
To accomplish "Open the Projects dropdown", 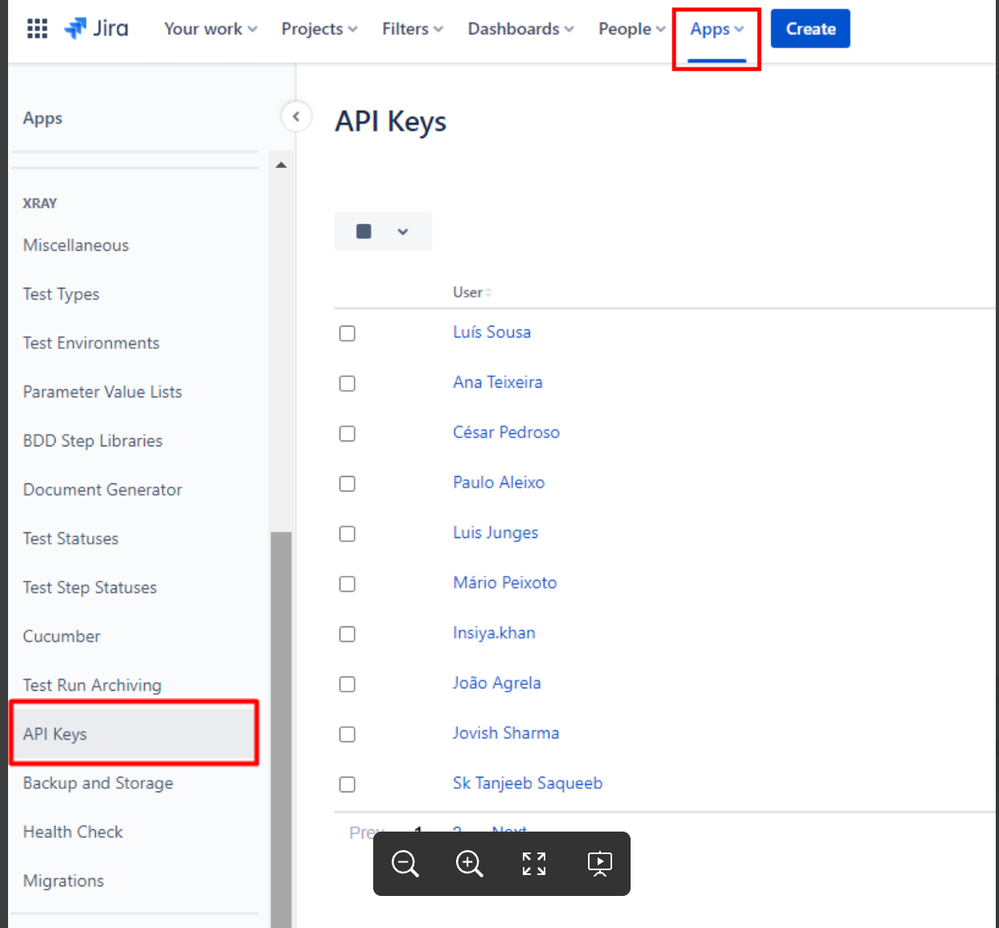I will point(319,29).
